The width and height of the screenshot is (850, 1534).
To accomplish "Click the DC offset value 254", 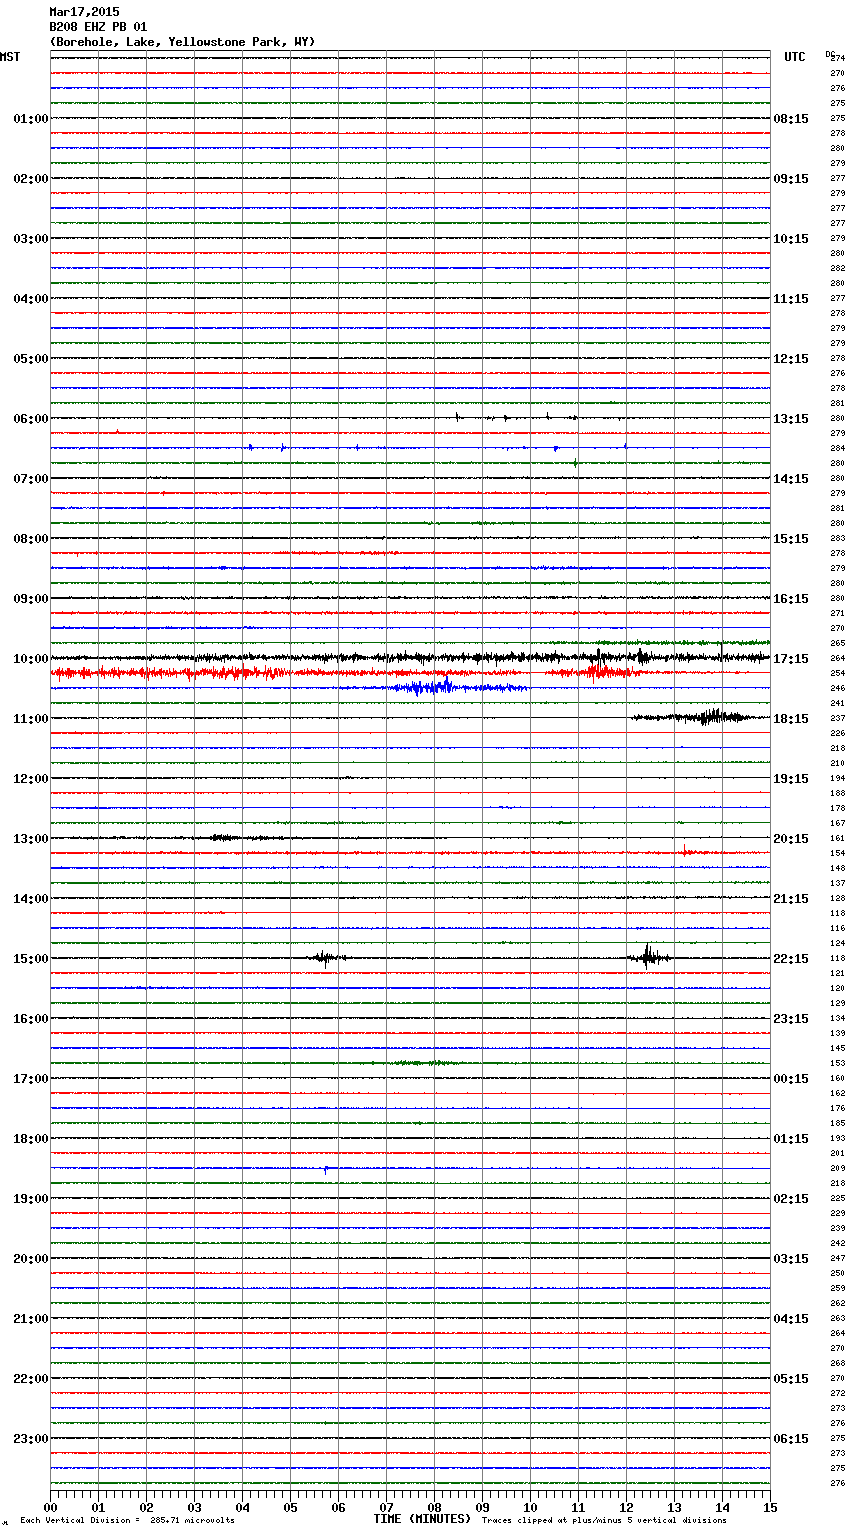I will 837,673.
